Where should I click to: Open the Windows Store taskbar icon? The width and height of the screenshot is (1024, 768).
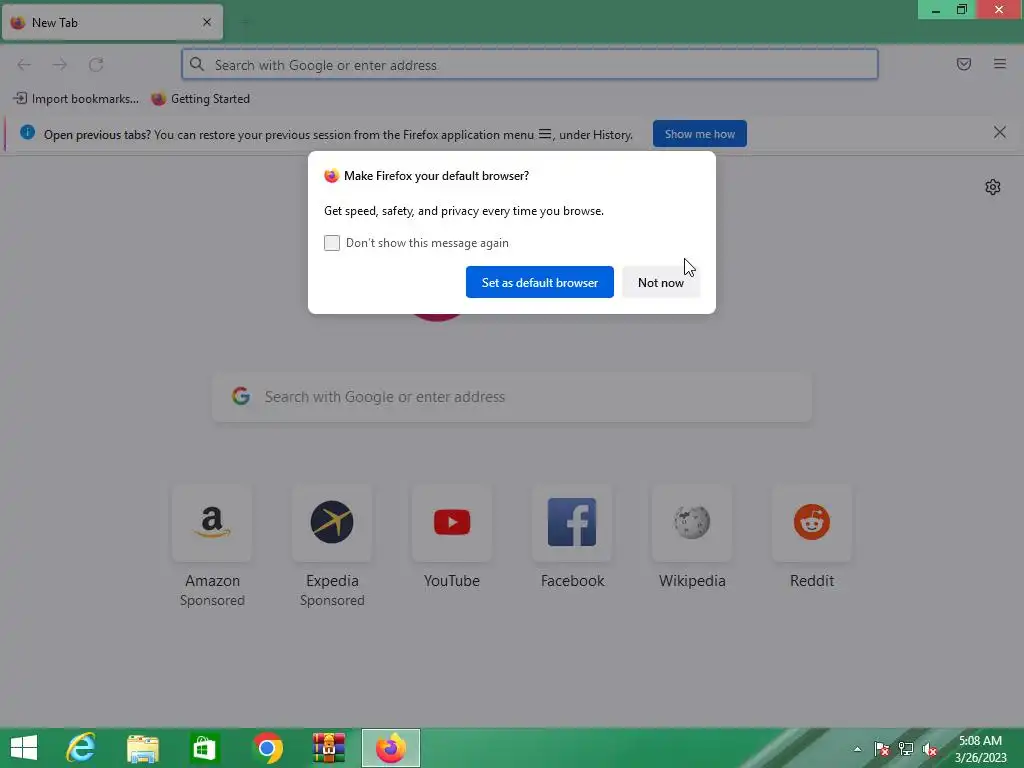click(204, 748)
